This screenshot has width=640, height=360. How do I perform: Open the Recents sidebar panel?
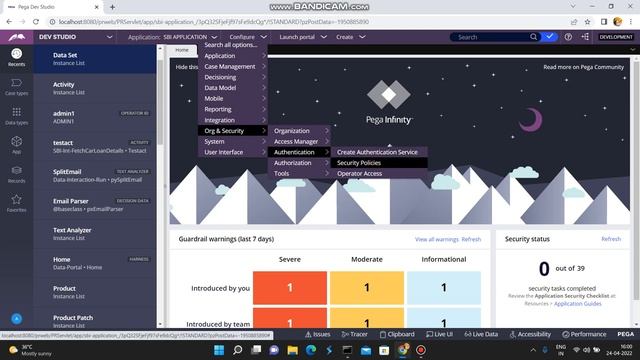tap(16, 57)
